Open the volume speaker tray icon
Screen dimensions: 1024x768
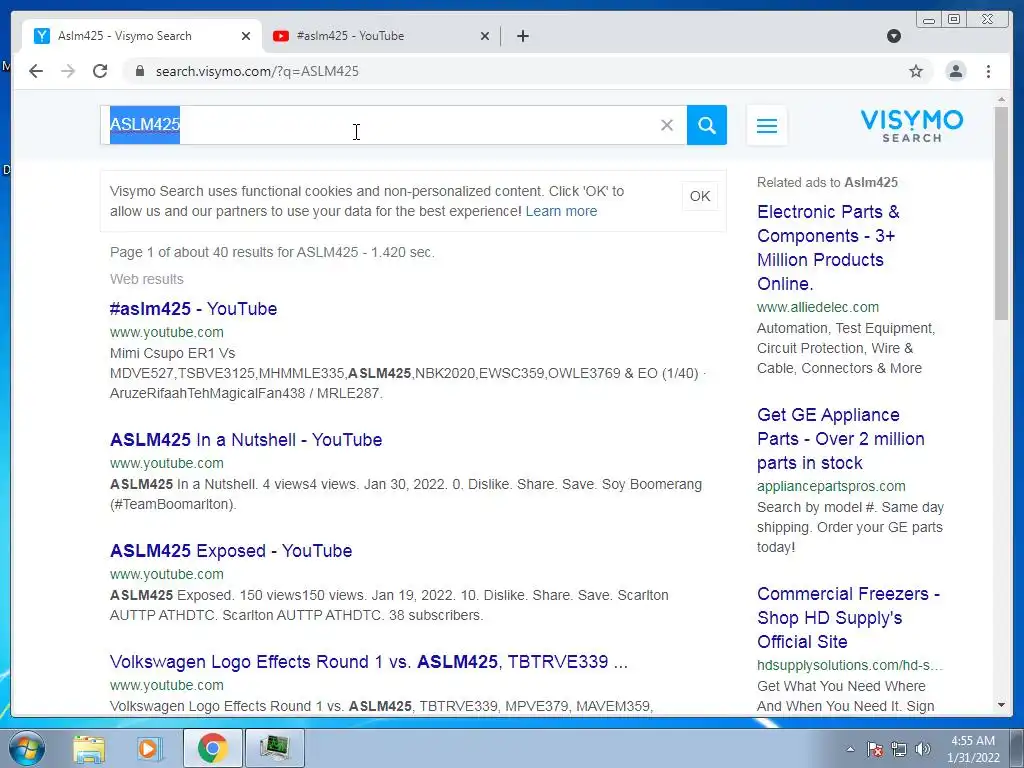click(923, 749)
